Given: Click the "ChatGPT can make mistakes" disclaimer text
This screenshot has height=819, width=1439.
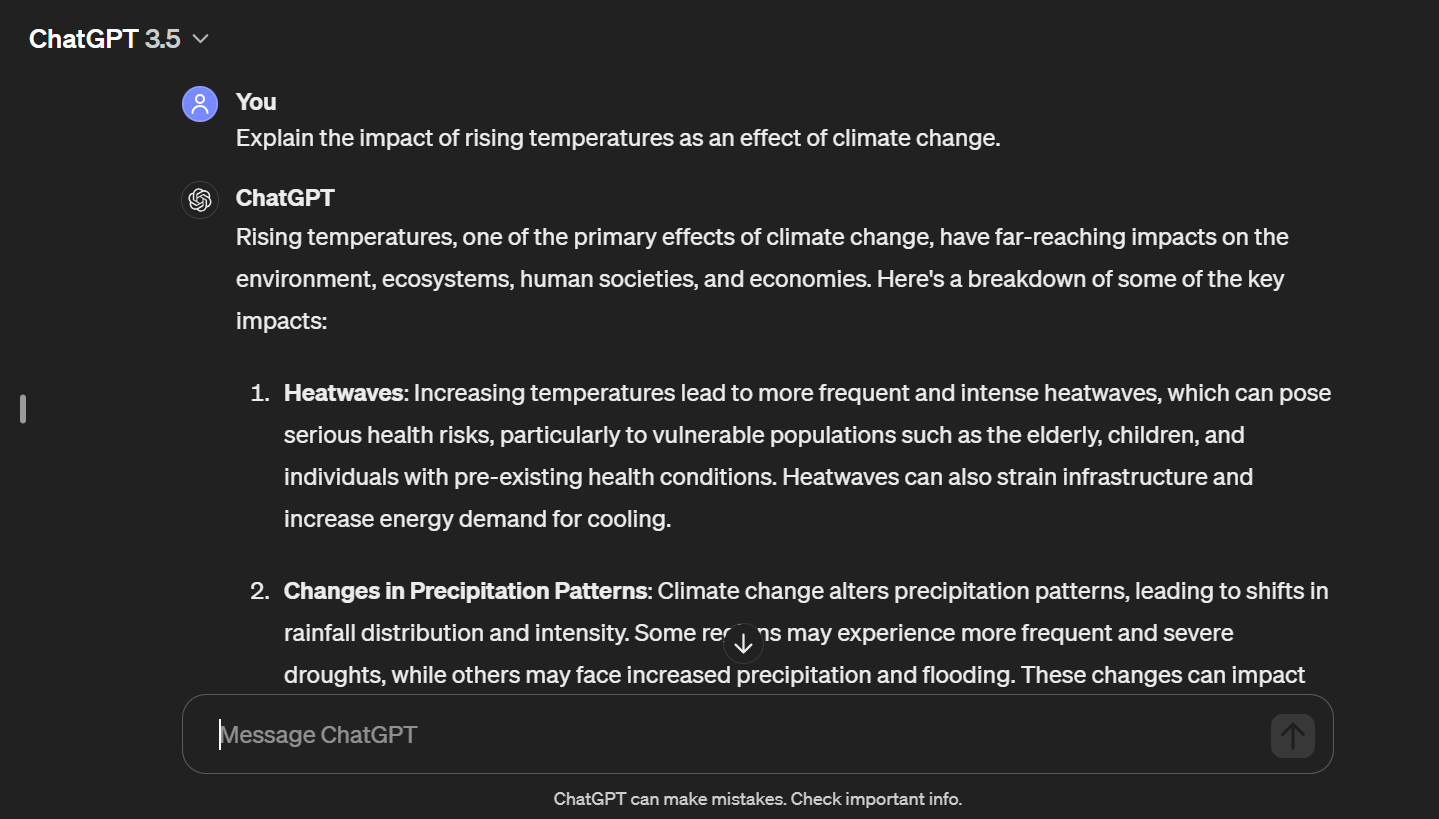Looking at the screenshot, I should pos(757,799).
